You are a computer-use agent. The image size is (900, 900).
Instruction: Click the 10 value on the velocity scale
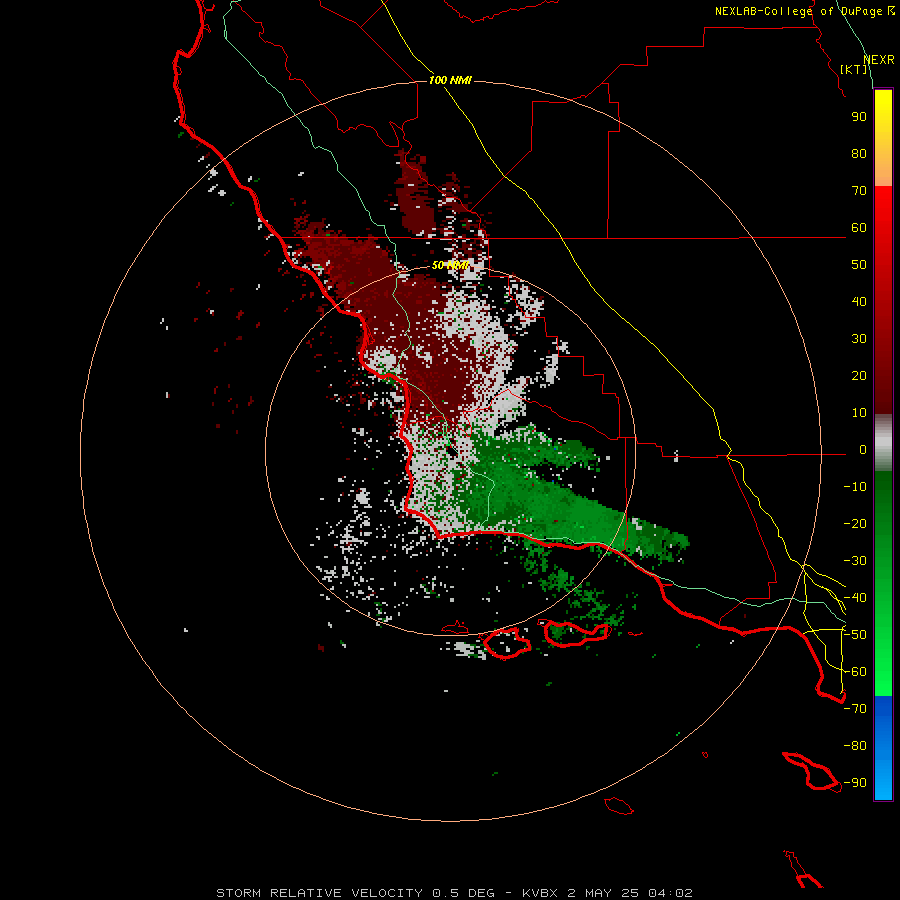(859, 413)
